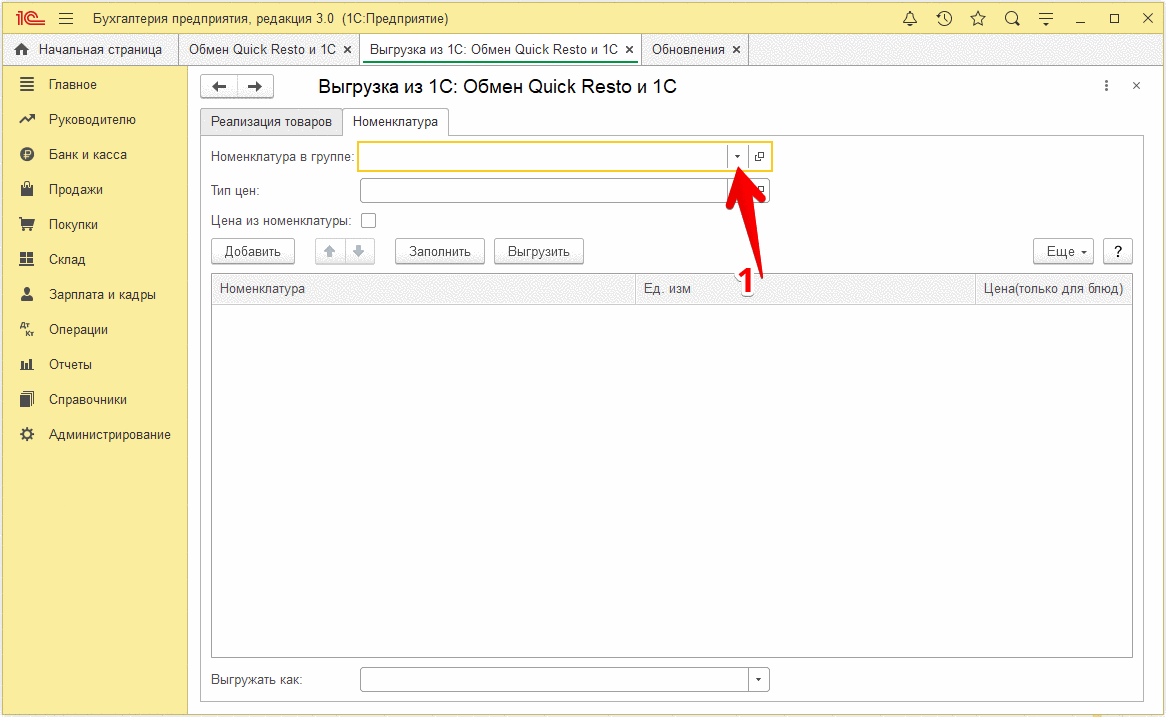This screenshot has height=717, width=1166.
Task: Open the form's three-dot options menu
Action: pyautogui.click(x=1107, y=86)
